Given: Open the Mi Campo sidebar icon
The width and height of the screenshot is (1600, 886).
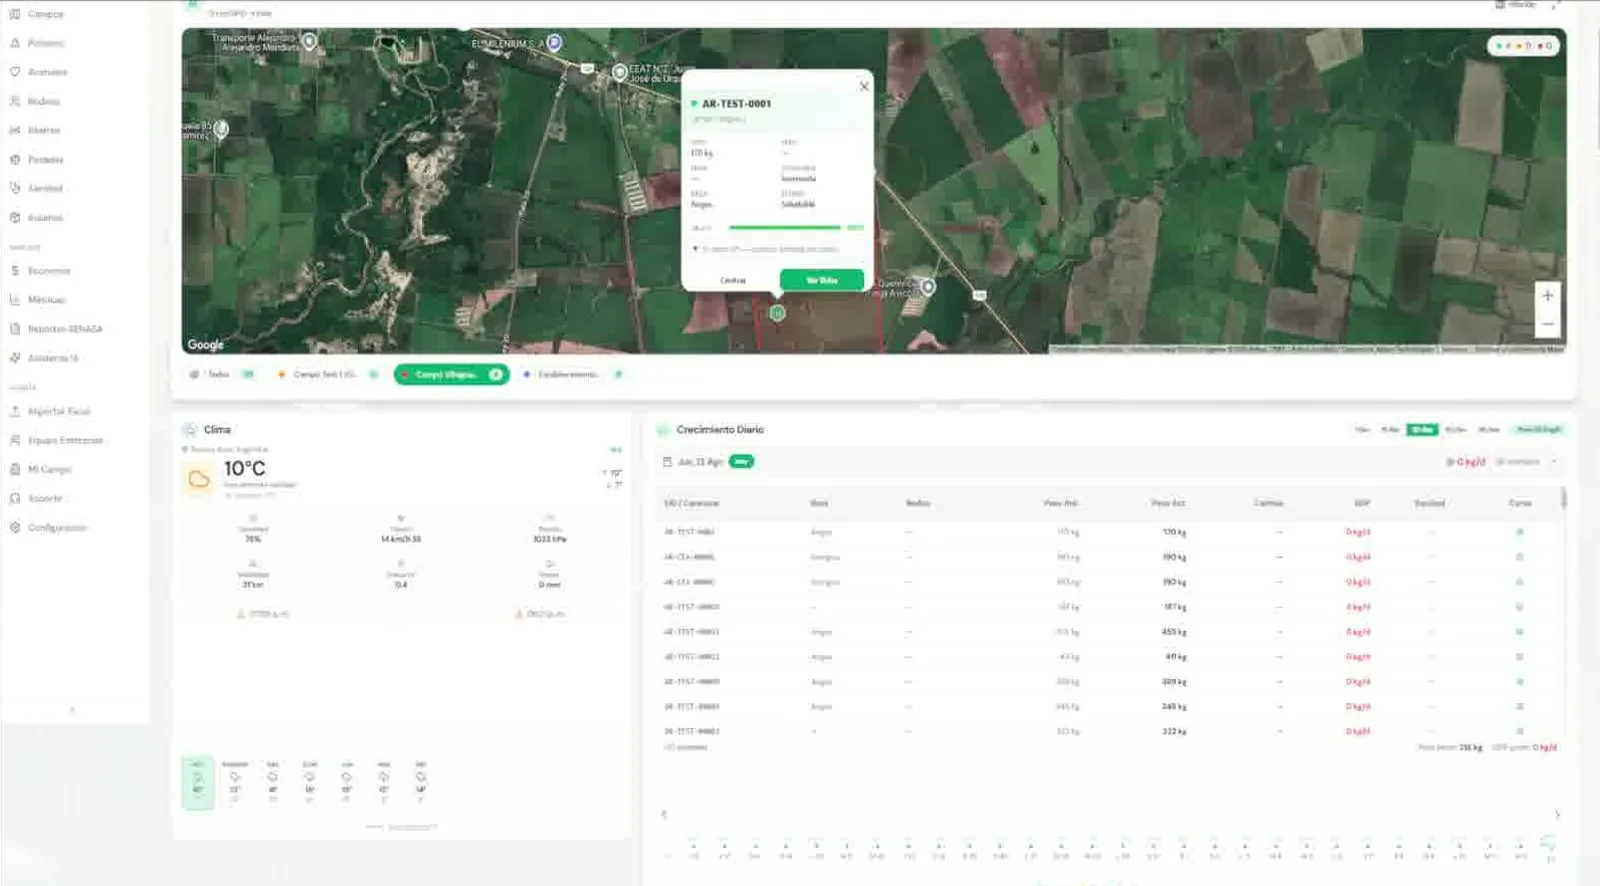Looking at the screenshot, I should coord(15,469).
